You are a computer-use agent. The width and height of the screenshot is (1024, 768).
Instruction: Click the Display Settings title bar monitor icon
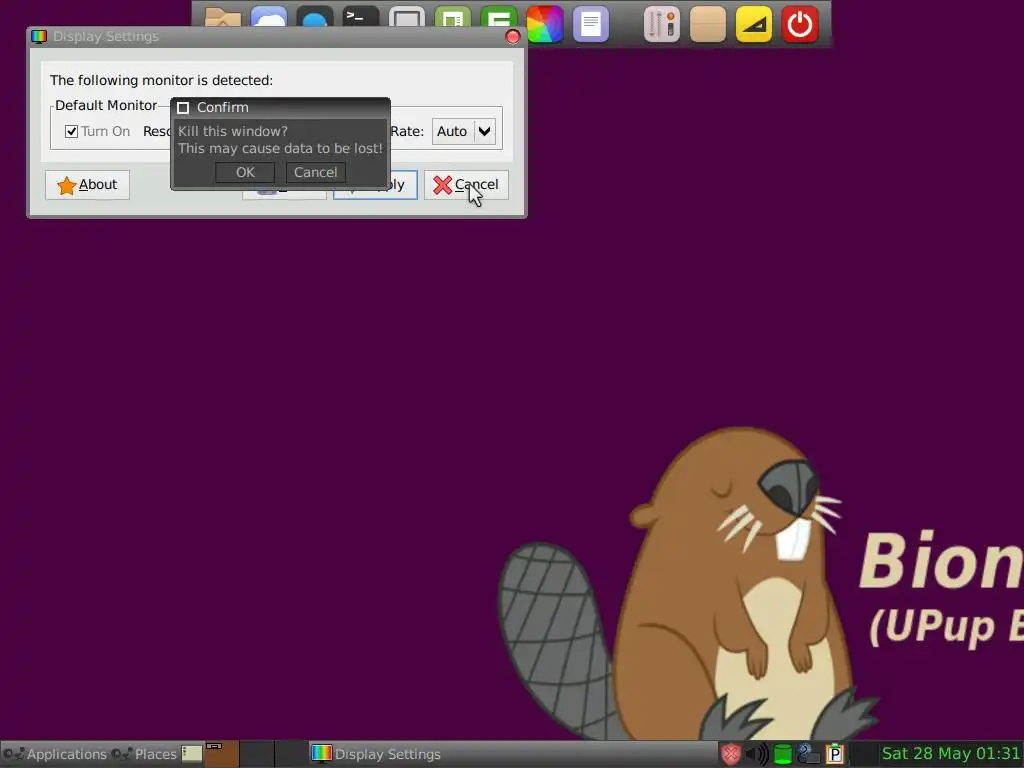pyautogui.click(x=39, y=37)
